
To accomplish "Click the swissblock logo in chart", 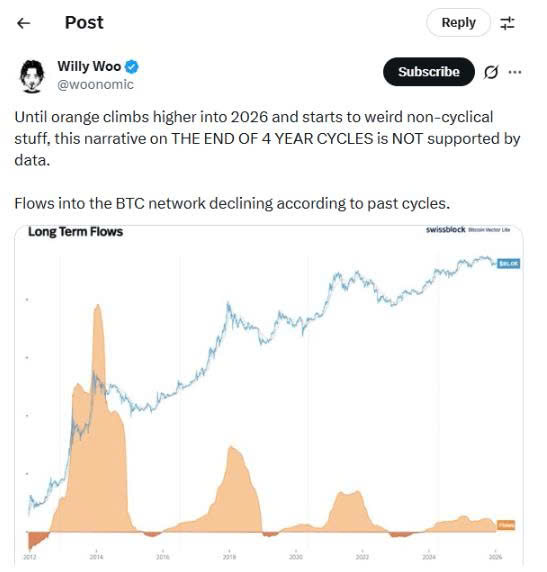I will tap(446, 229).
